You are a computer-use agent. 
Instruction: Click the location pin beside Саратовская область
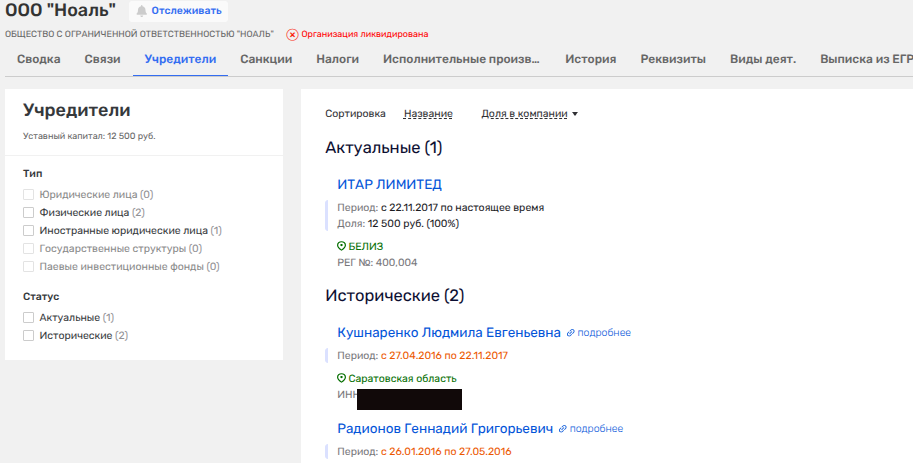(x=341, y=379)
